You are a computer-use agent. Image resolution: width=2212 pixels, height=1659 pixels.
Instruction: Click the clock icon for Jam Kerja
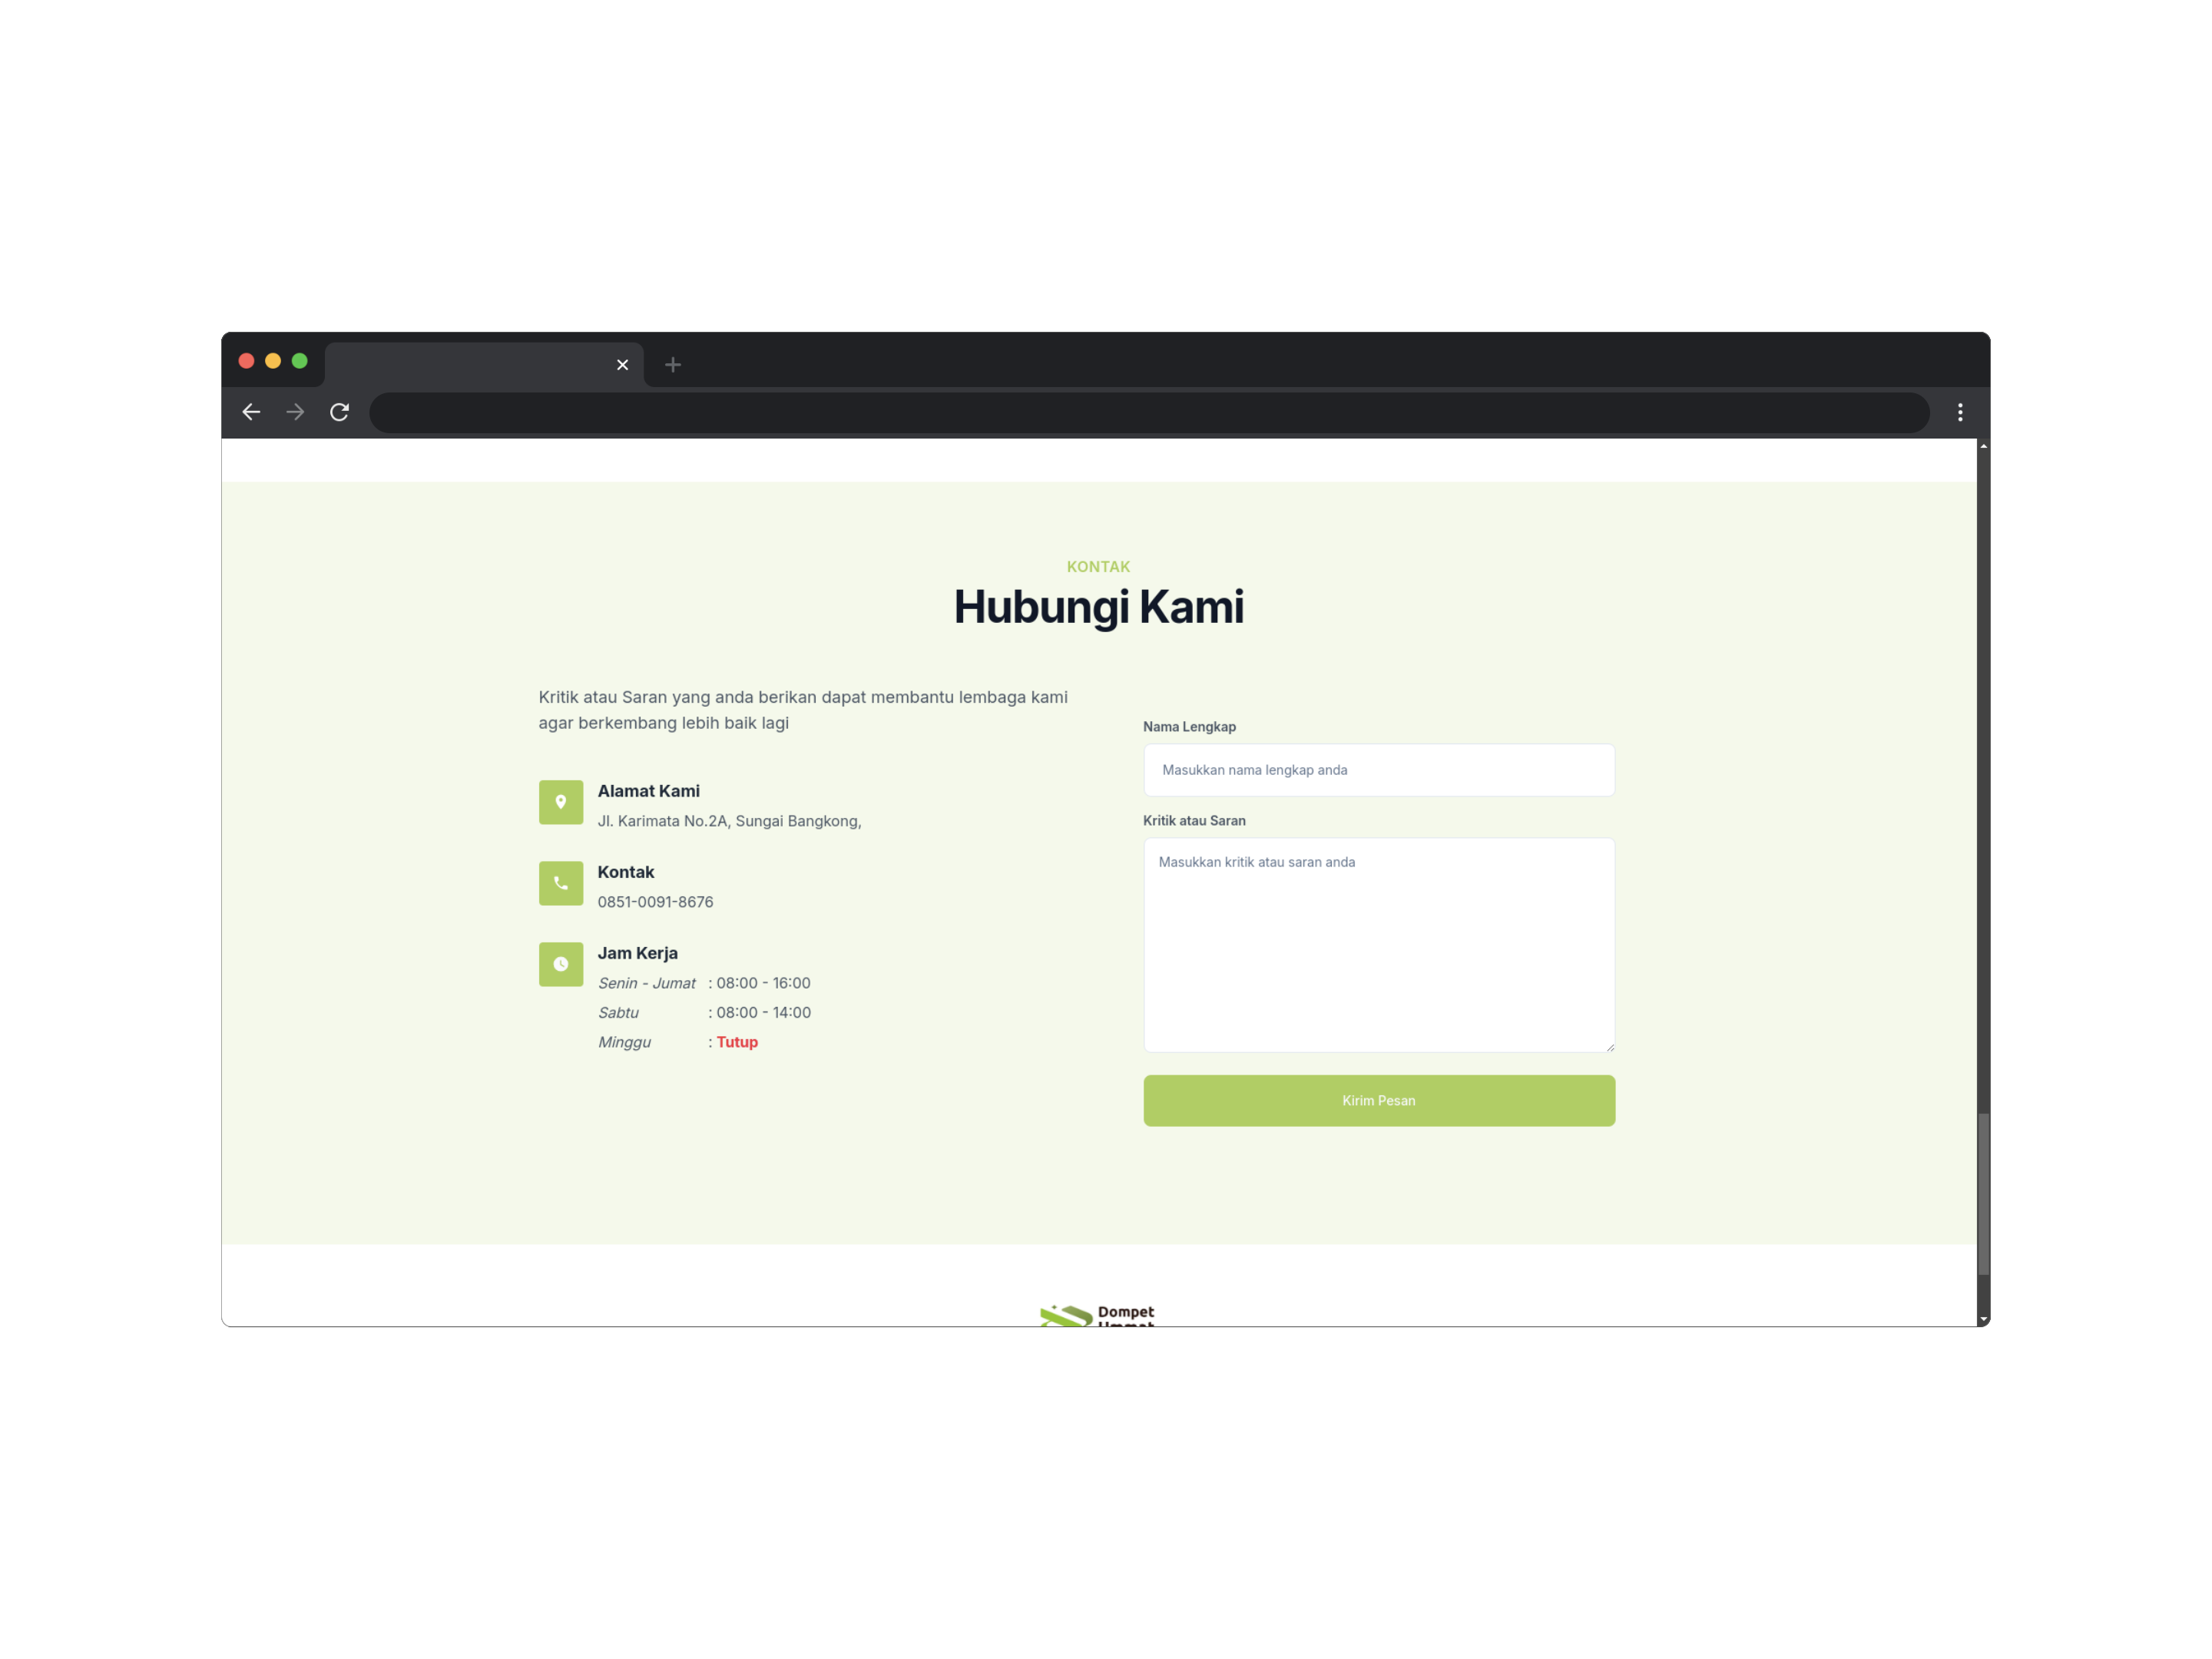(560, 964)
